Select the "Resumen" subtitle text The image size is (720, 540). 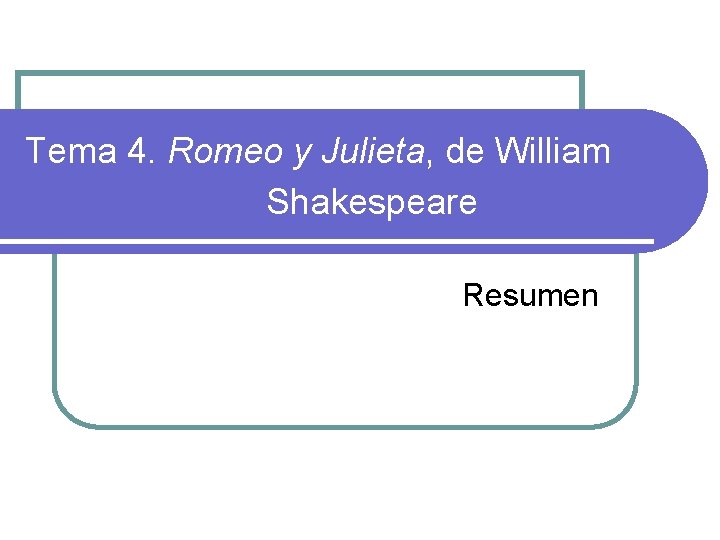click(530, 296)
